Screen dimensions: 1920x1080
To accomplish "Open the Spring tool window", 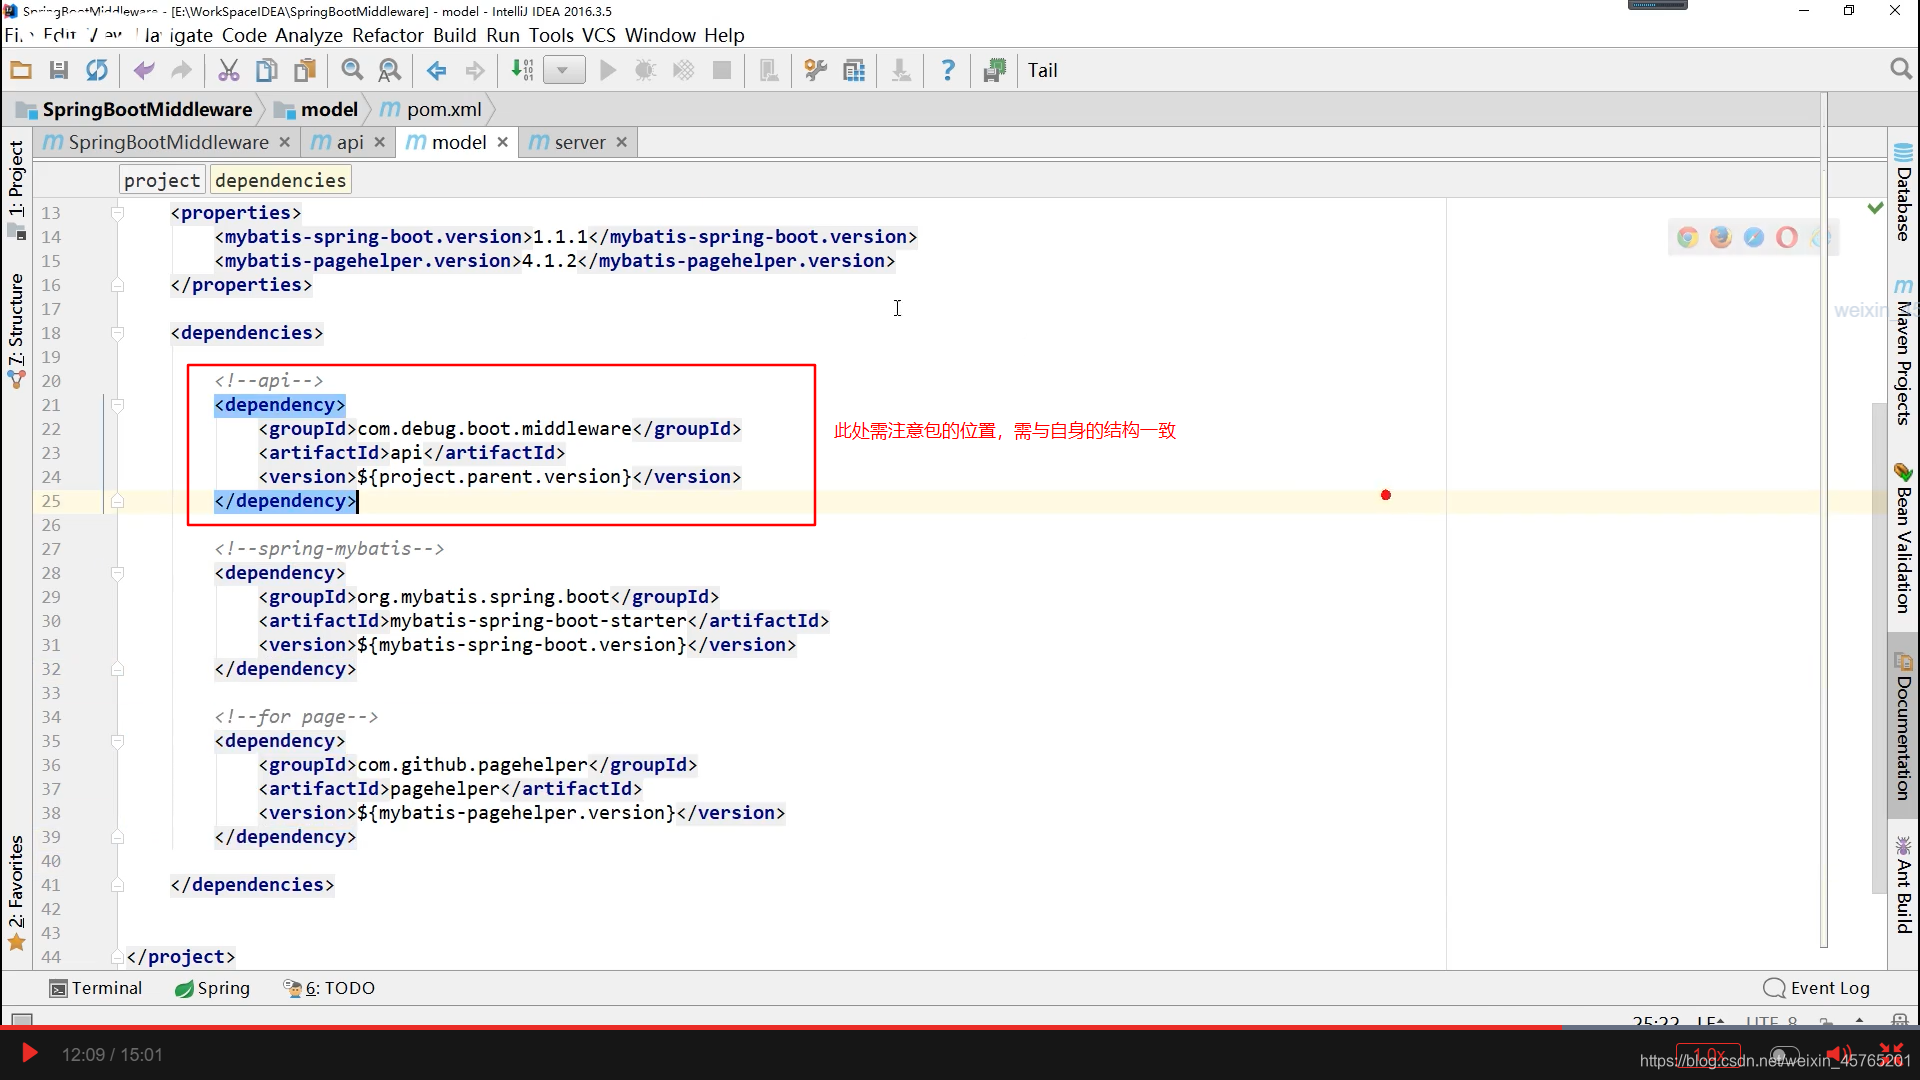I will tap(212, 988).
